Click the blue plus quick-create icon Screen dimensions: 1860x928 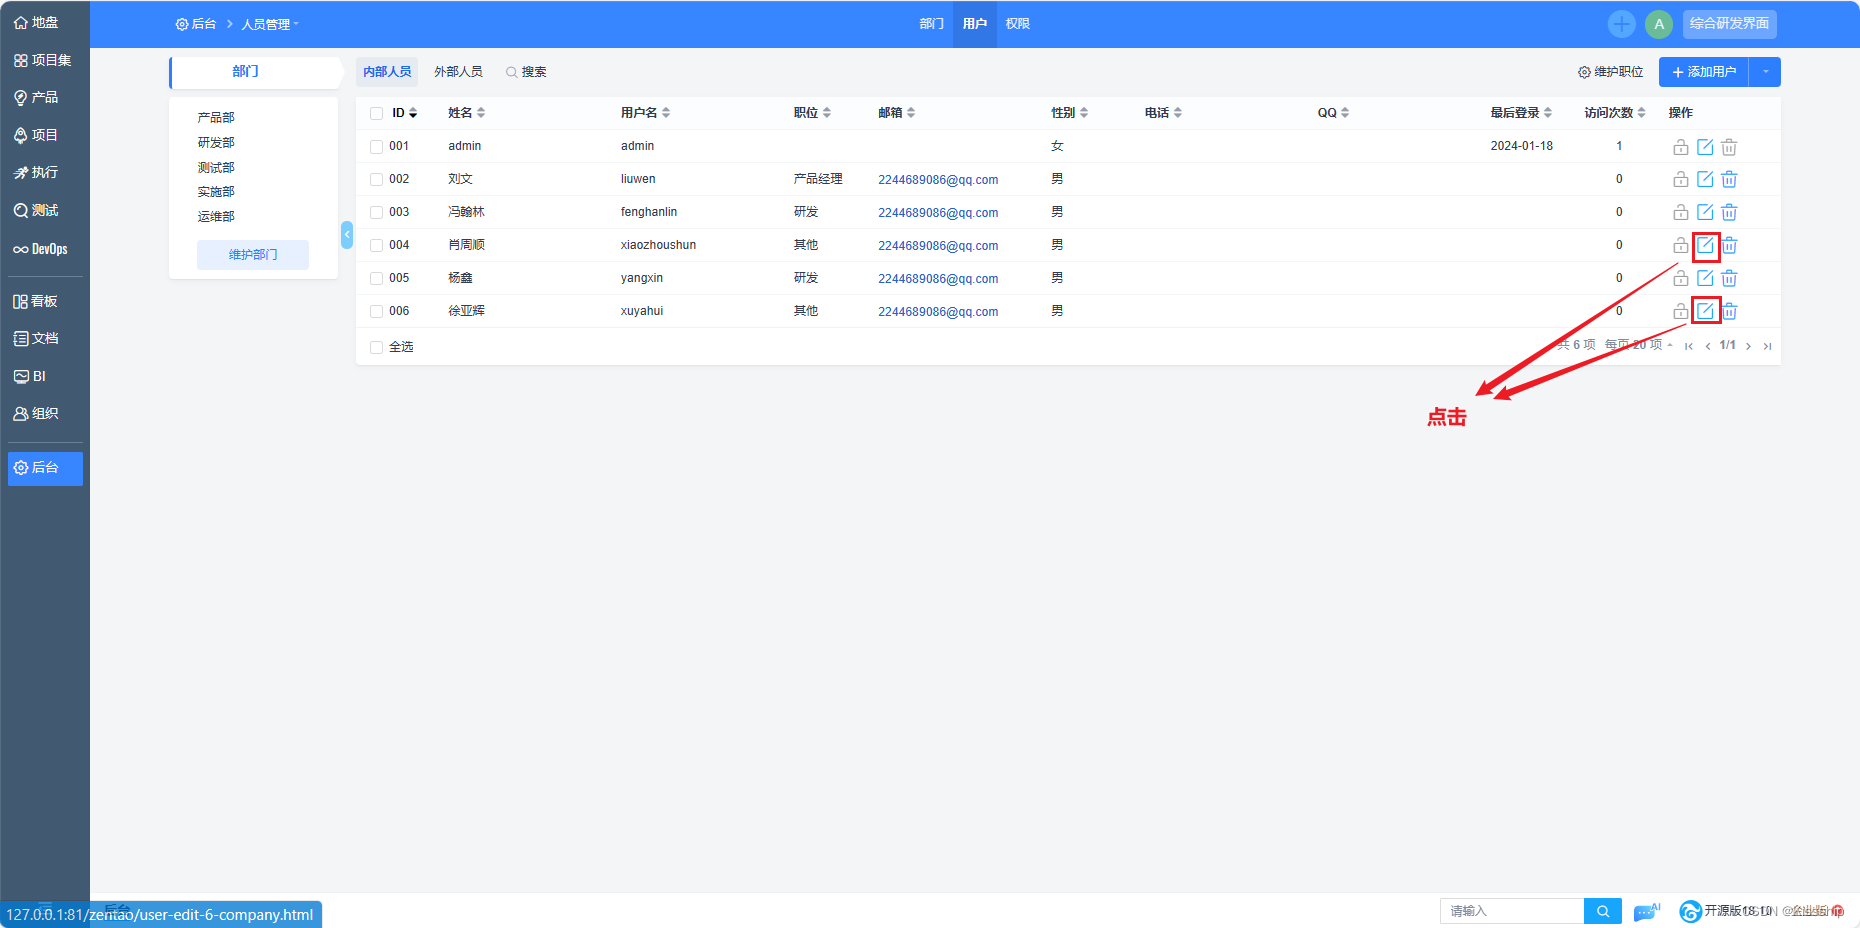(x=1622, y=24)
